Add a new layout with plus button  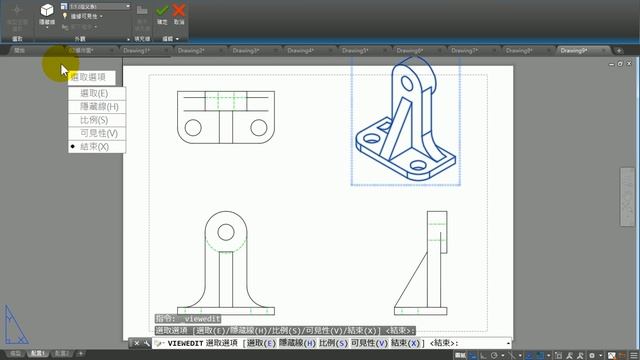(x=80, y=353)
